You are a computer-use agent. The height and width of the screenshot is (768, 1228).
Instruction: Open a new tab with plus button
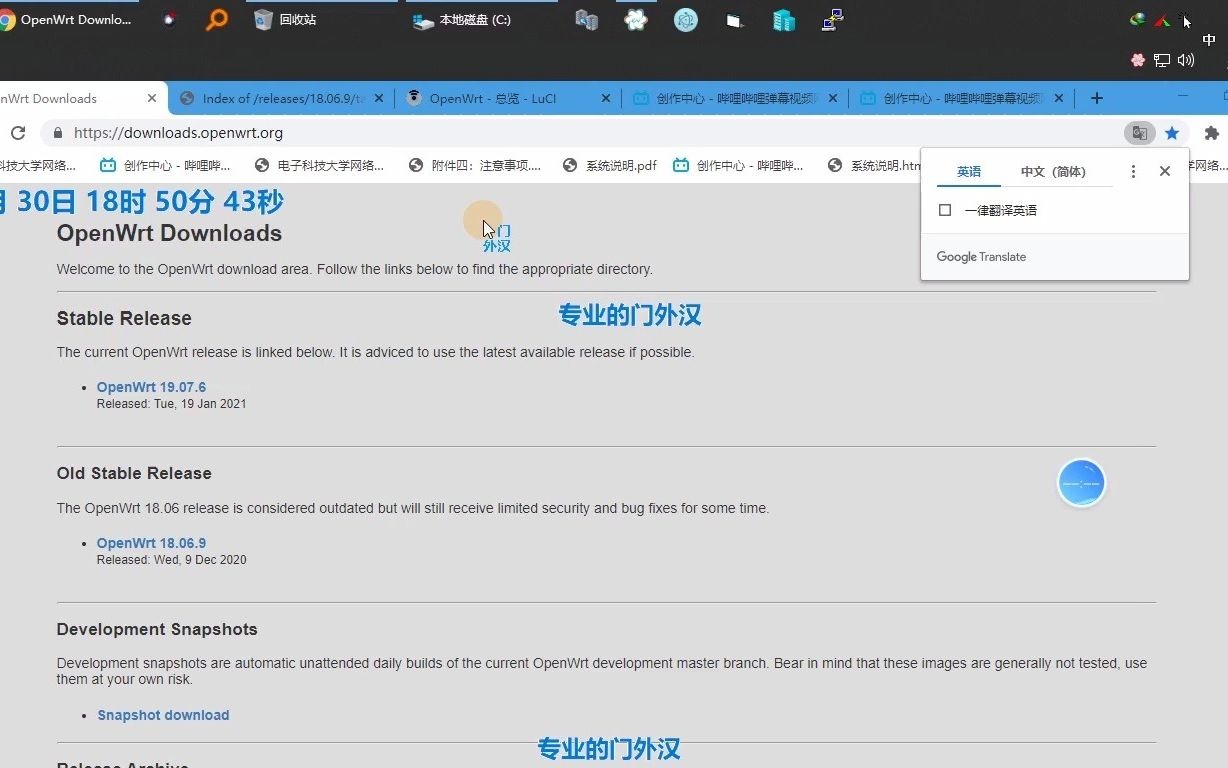(x=1097, y=98)
